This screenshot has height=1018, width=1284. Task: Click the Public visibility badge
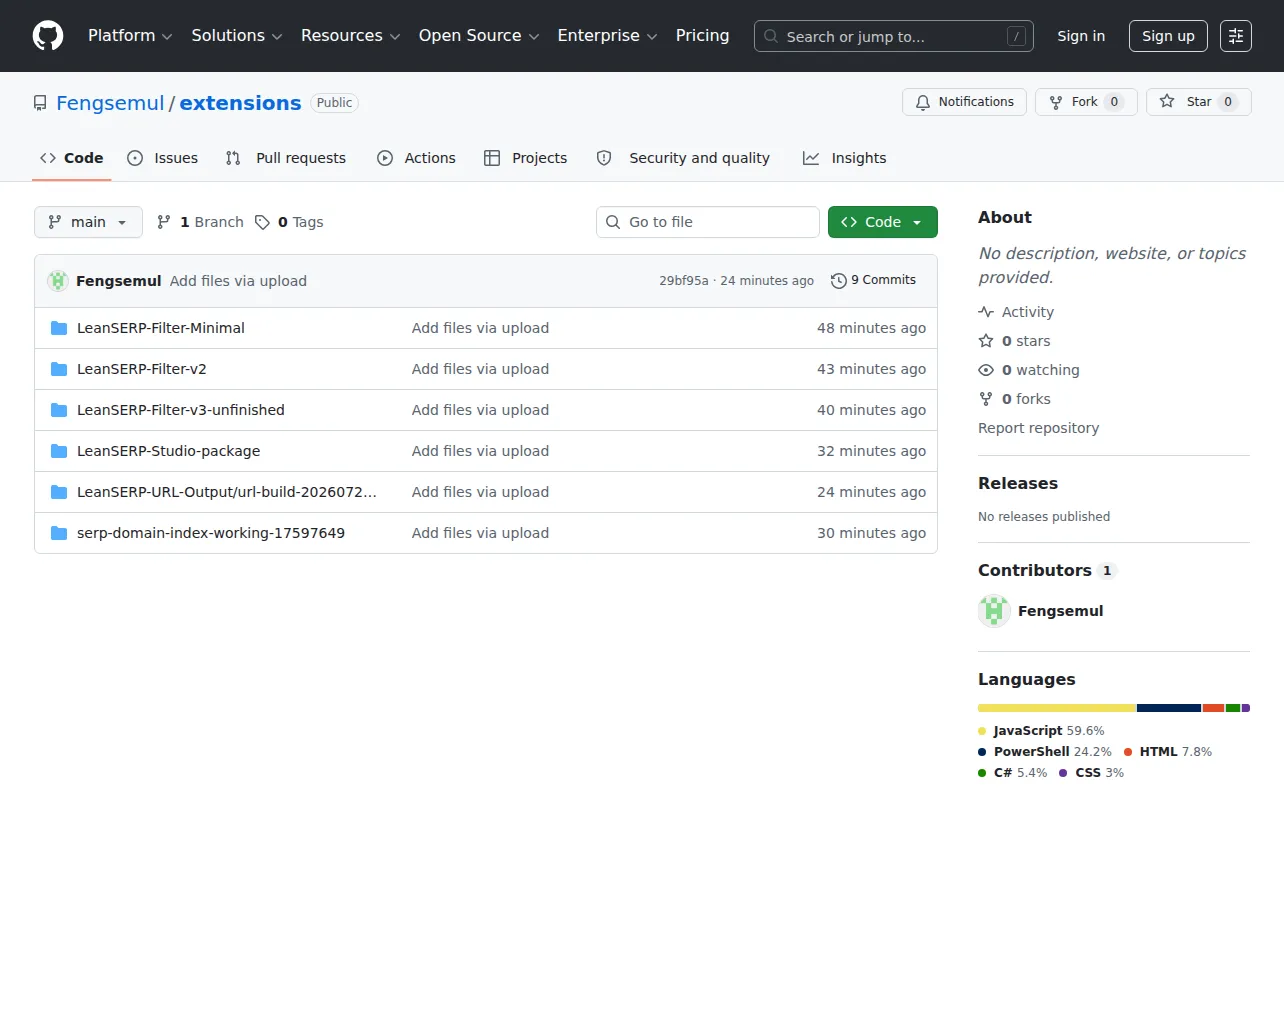[x=334, y=103]
